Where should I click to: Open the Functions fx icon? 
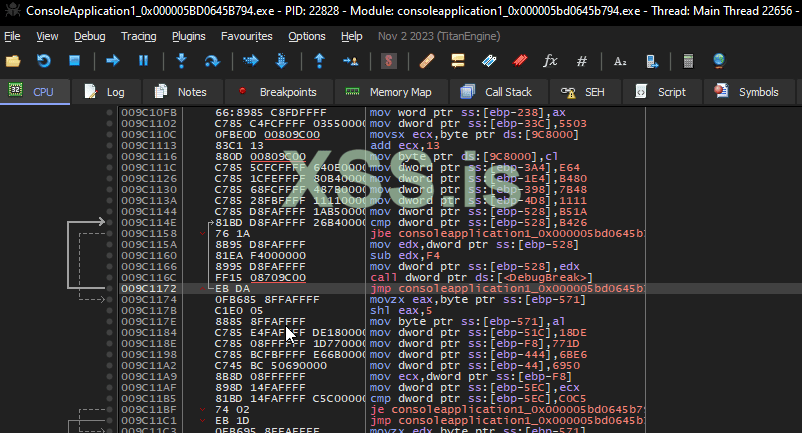(550, 61)
